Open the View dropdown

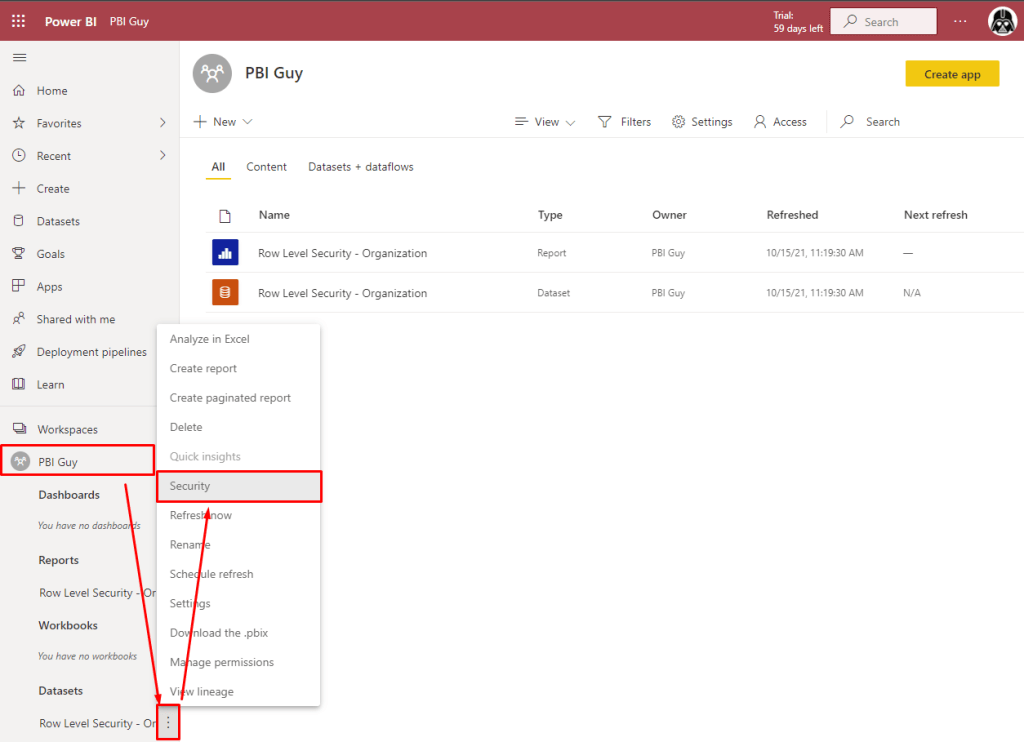pyautogui.click(x=545, y=122)
